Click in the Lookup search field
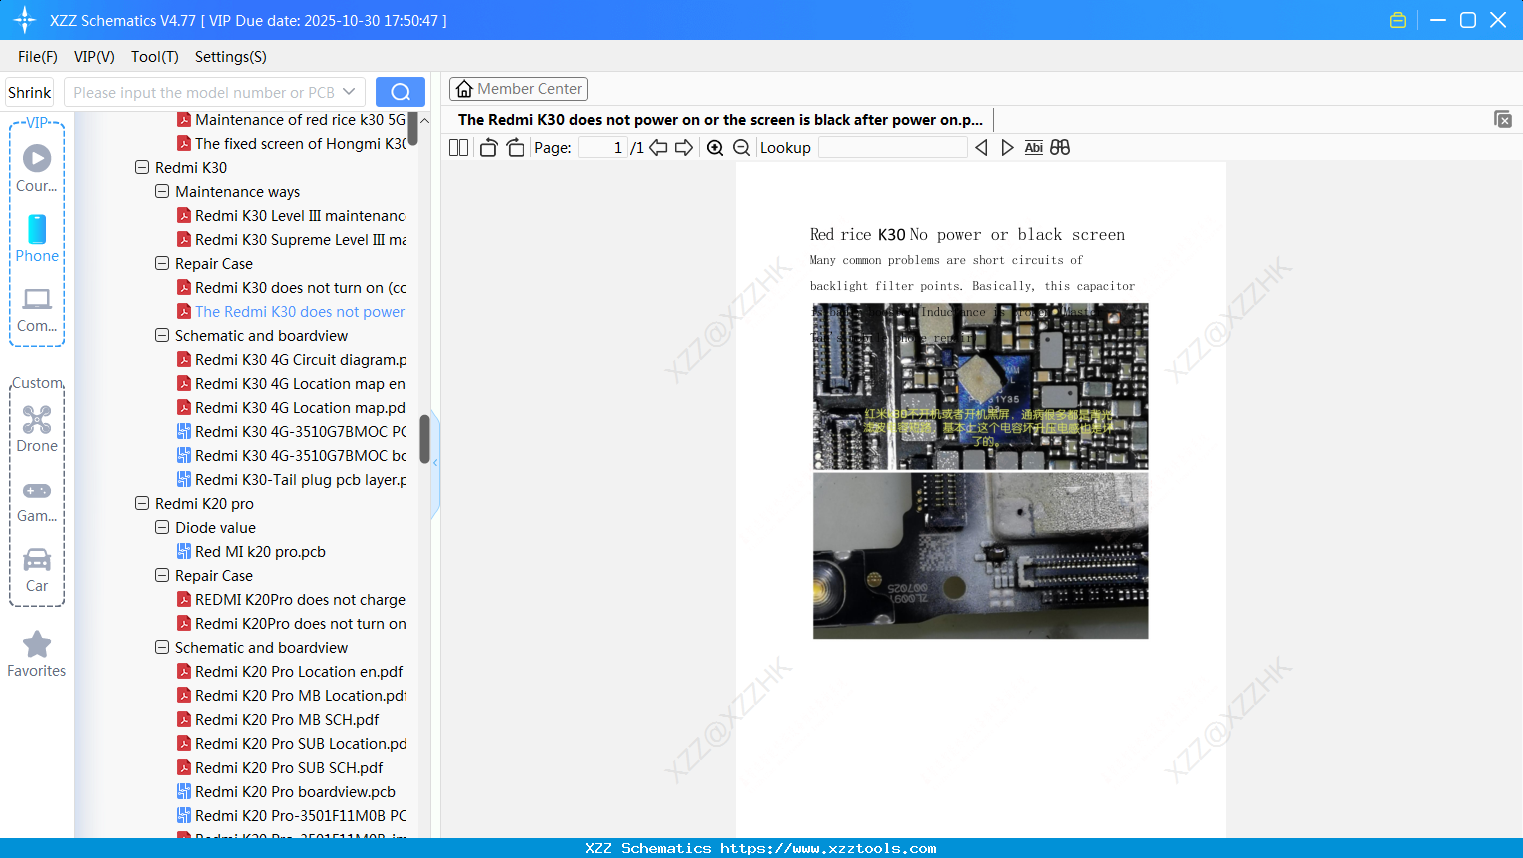Viewport: 1523px width, 858px height. coord(891,147)
